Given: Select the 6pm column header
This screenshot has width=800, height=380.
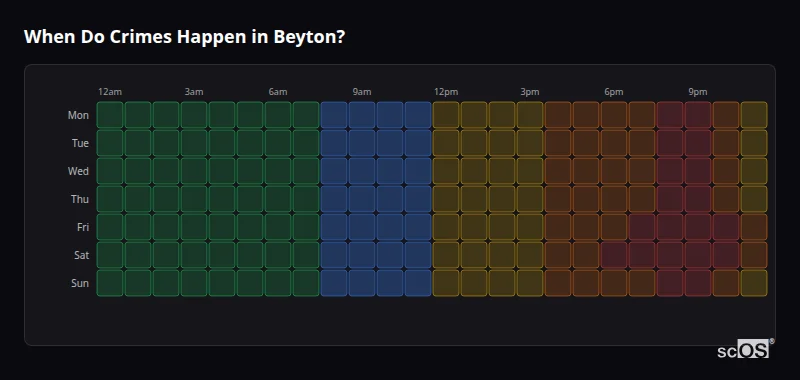Looking at the screenshot, I should (x=614, y=92).
